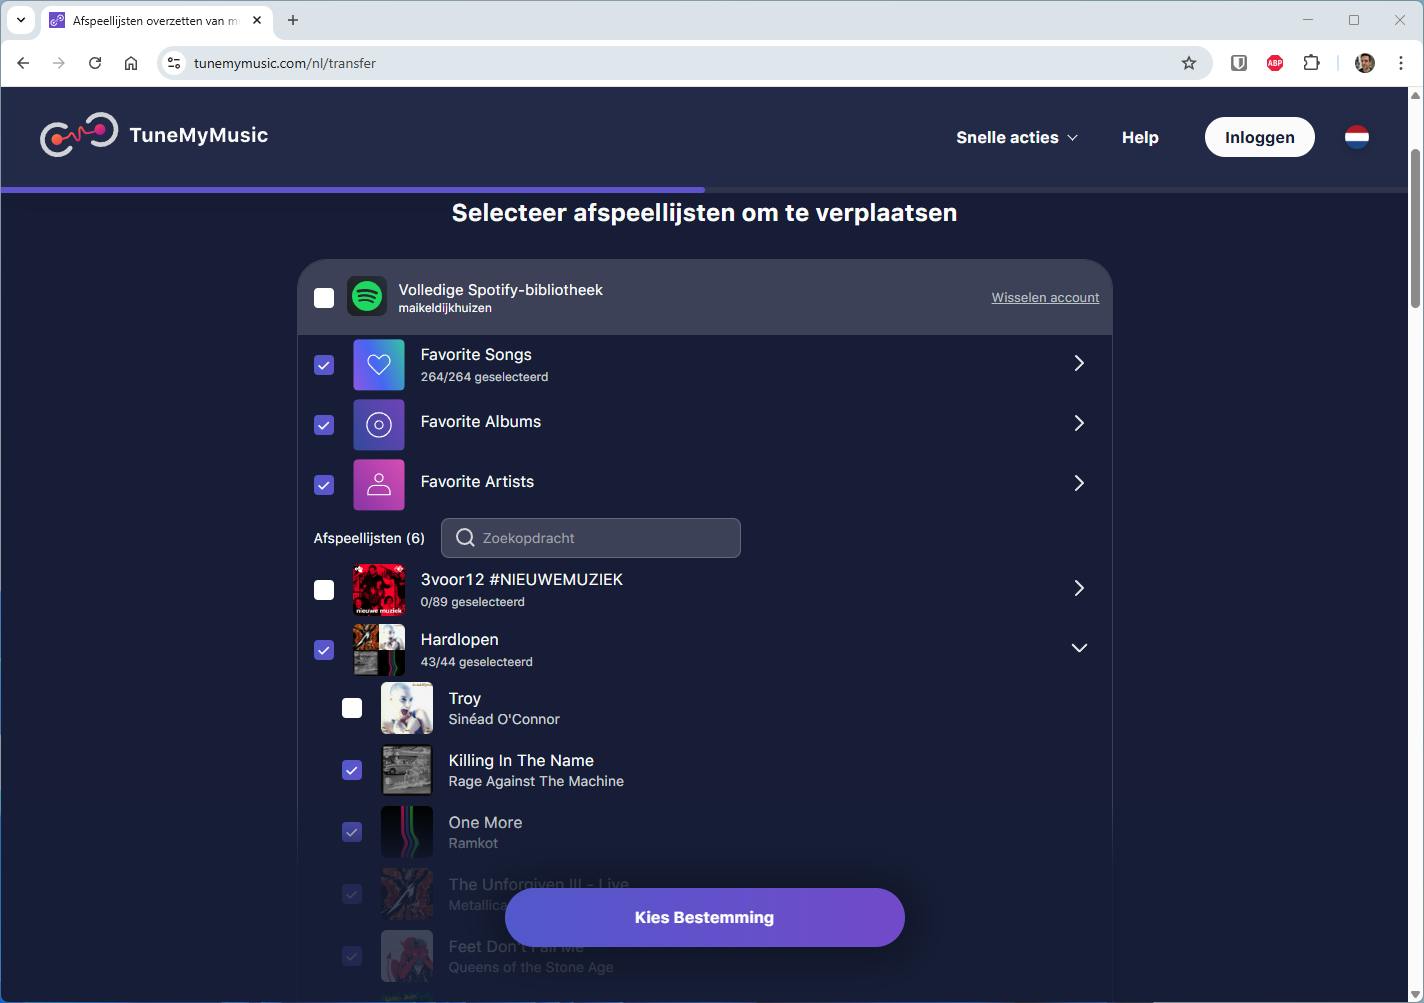
Task: Click the Favorite Artists person icon
Action: [379, 485]
